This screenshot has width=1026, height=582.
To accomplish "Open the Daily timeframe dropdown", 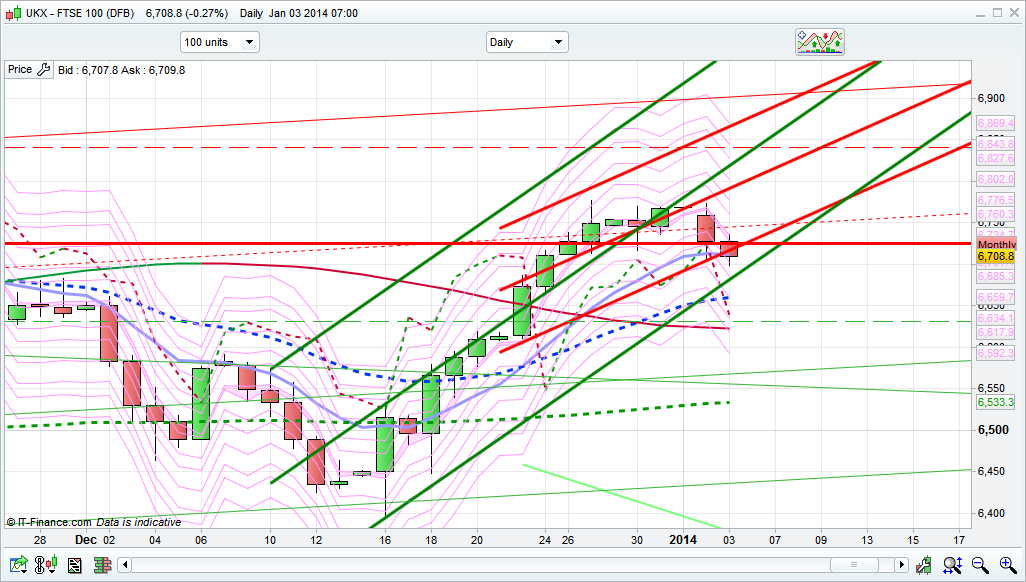I will tap(526, 42).
